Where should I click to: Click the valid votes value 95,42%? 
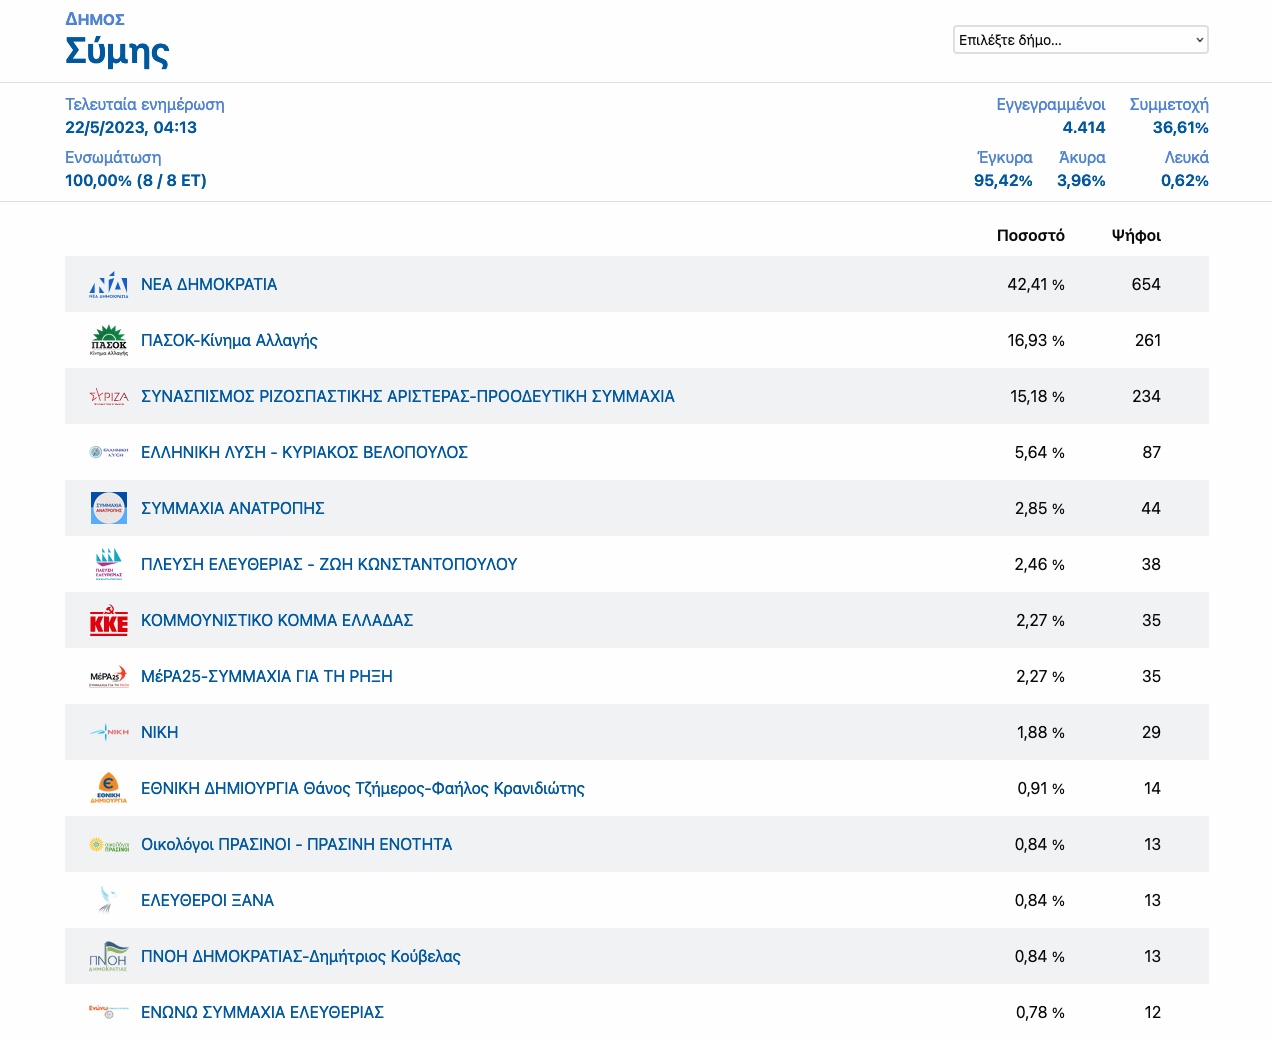[x=1003, y=180]
